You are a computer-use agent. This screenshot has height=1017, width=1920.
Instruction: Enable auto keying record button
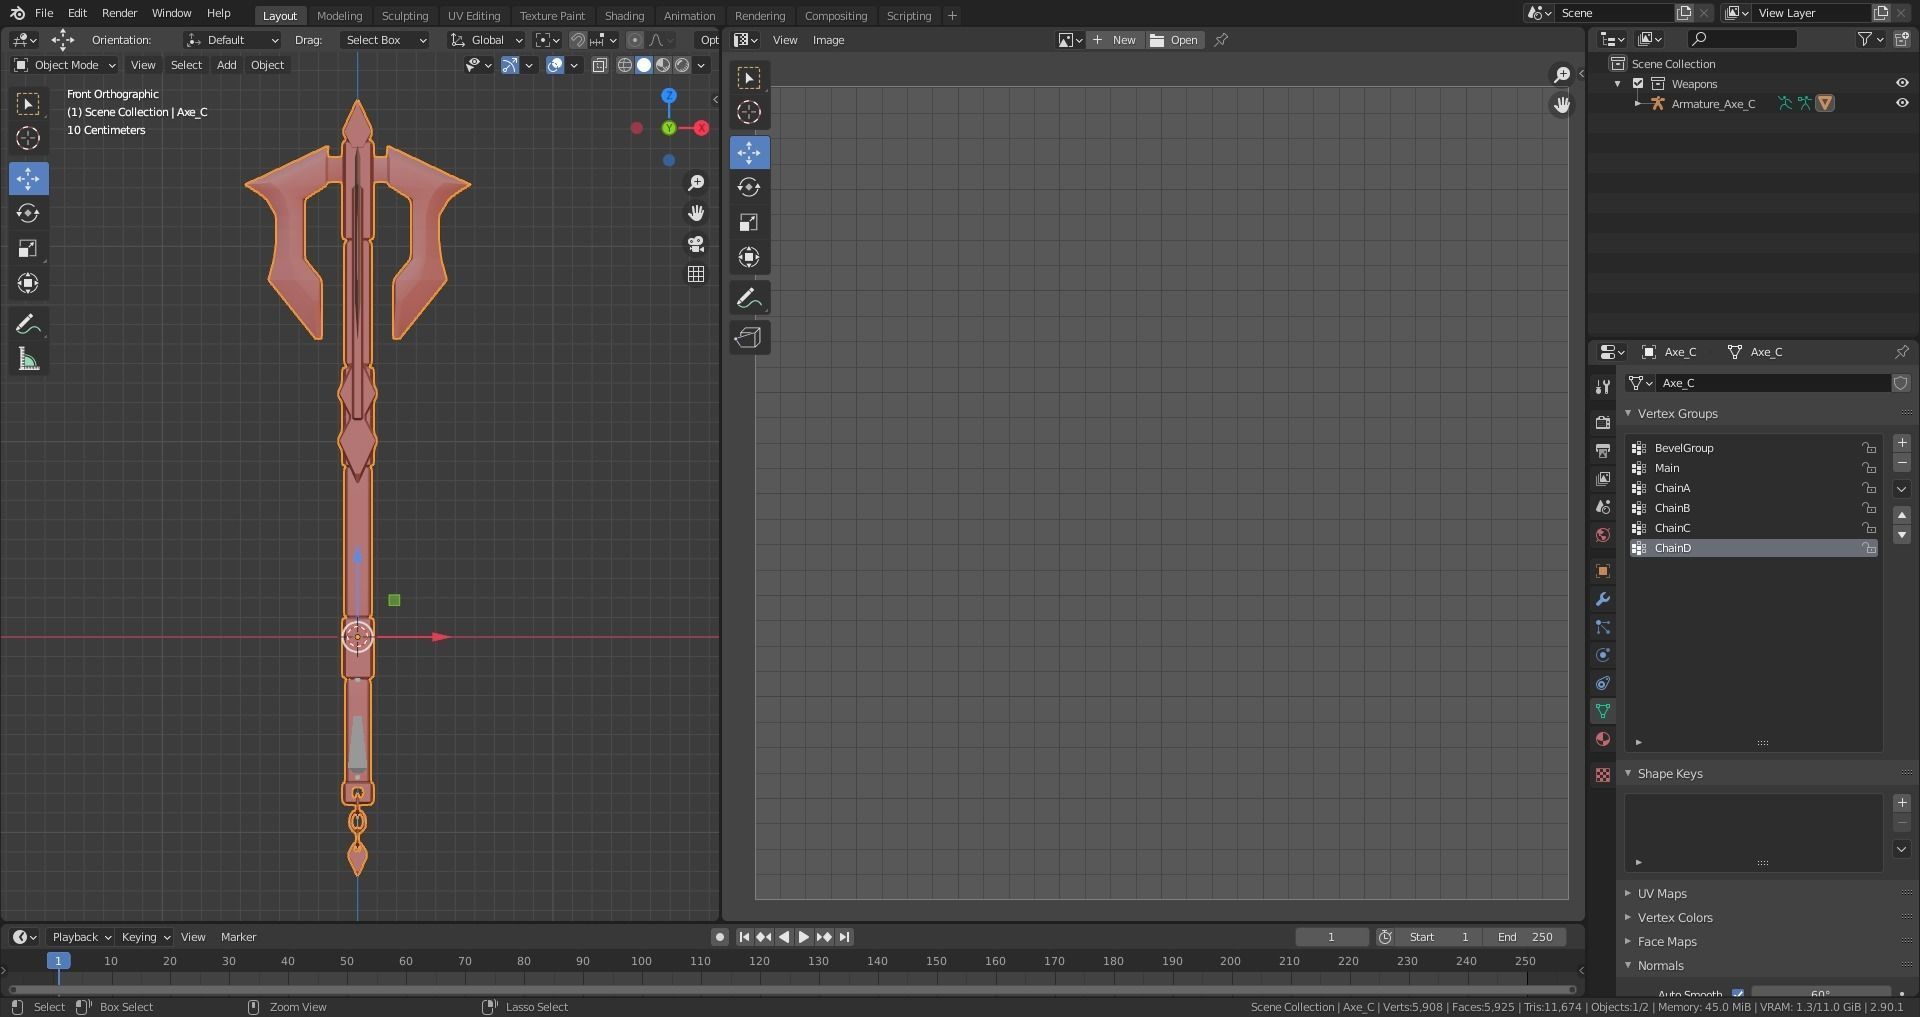click(720, 937)
